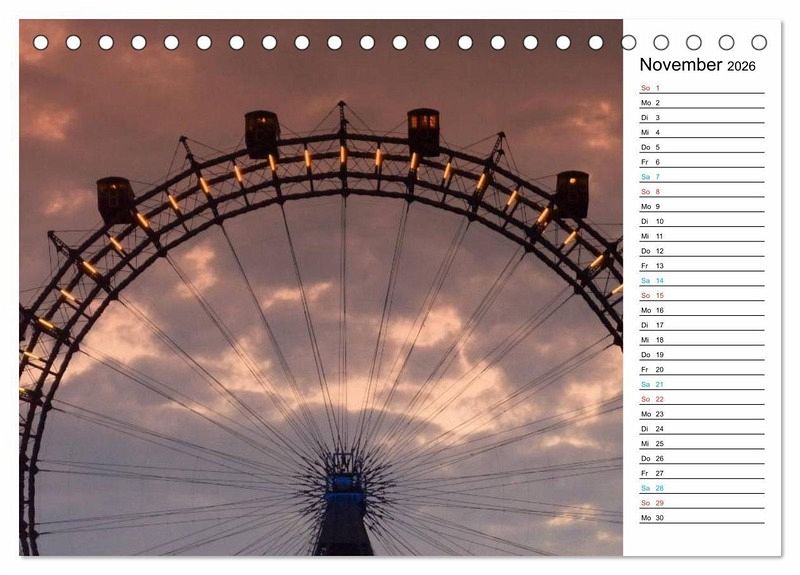Select the Friday 13 date row
This screenshot has width=800, height=575.
pos(701,266)
